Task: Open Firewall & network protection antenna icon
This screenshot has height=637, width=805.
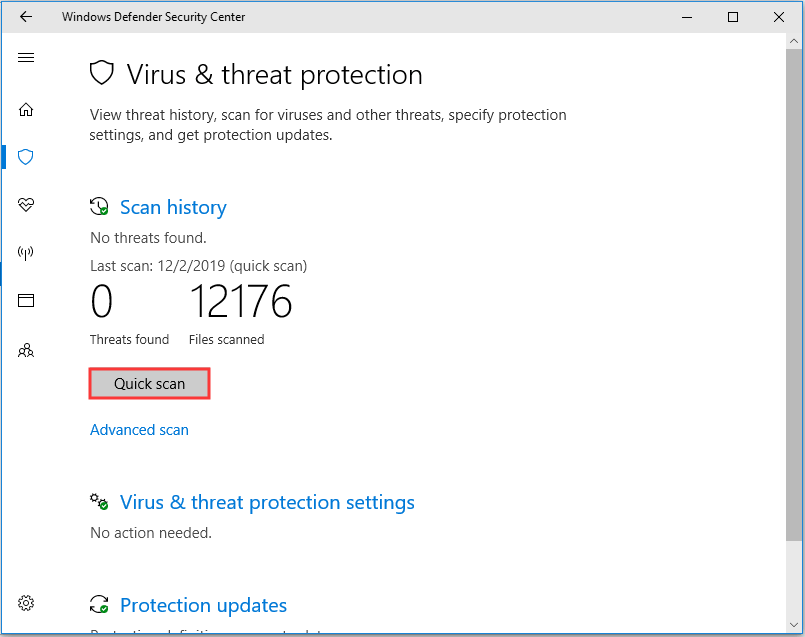Action: pyautogui.click(x=26, y=253)
